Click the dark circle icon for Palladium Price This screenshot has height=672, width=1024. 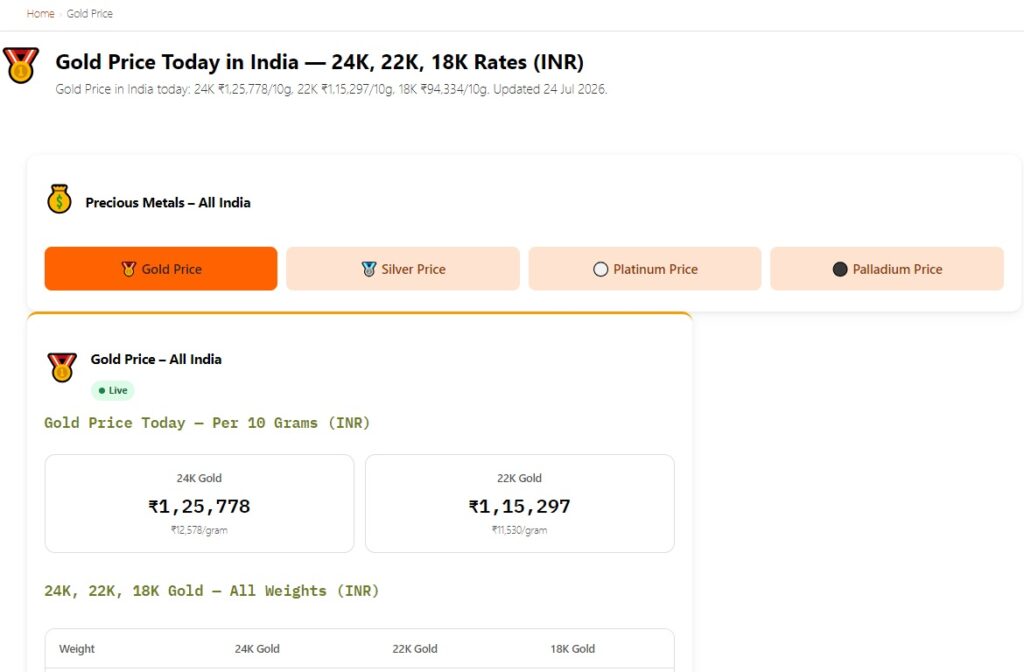click(840, 269)
